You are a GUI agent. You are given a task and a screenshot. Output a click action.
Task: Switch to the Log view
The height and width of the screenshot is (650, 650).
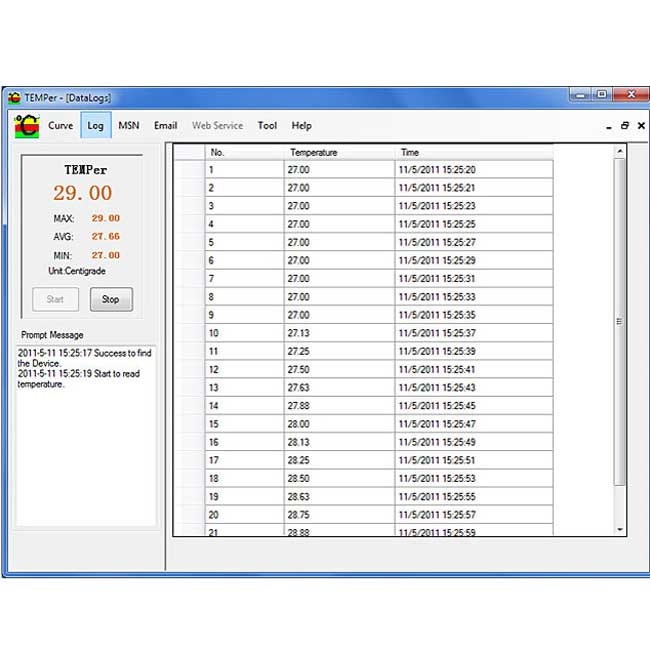tap(95, 126)
